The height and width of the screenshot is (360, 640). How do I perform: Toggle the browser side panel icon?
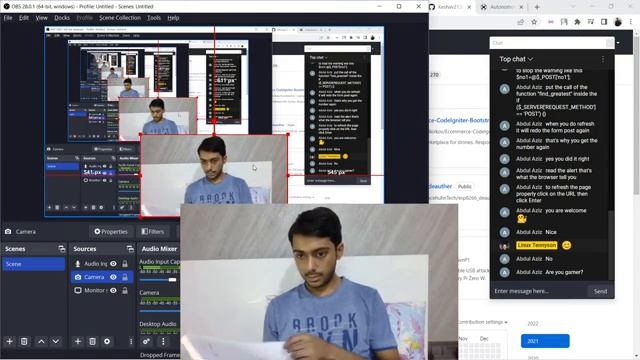point(604,22)
